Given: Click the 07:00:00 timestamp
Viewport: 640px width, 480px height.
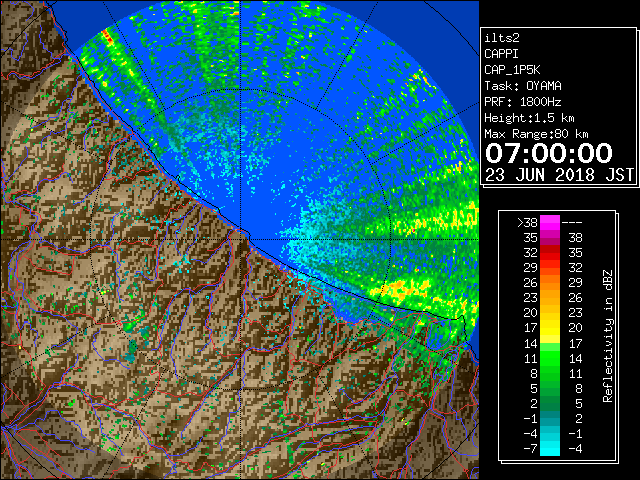Looking at the screenshot, I should [x=549, y=153].
